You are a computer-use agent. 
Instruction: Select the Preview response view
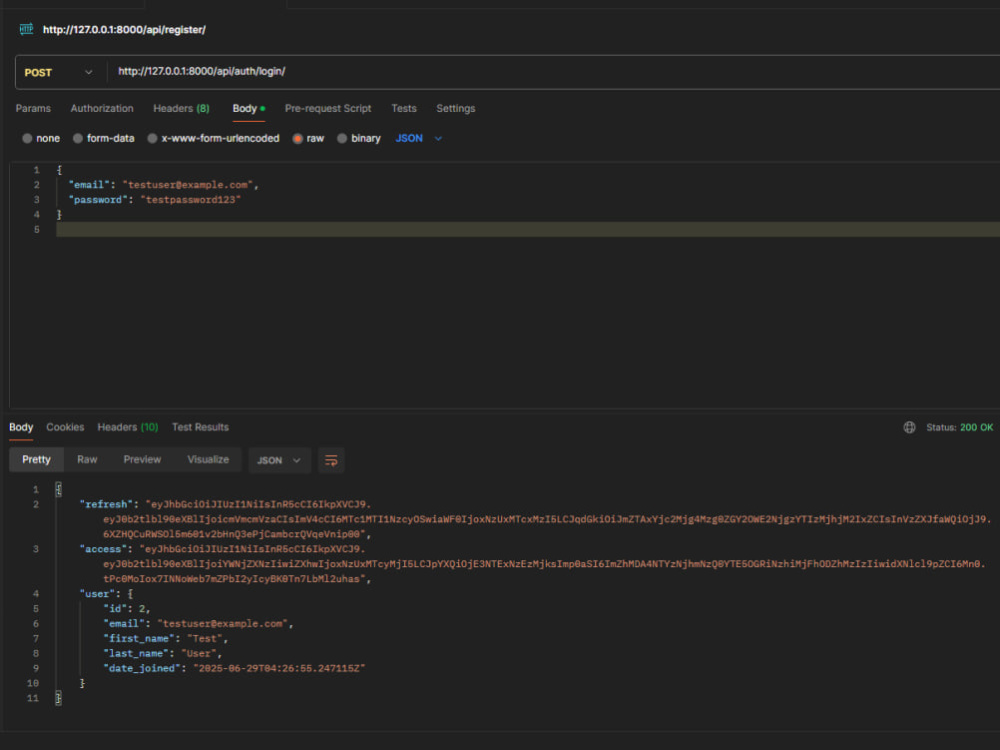(142, 460)
